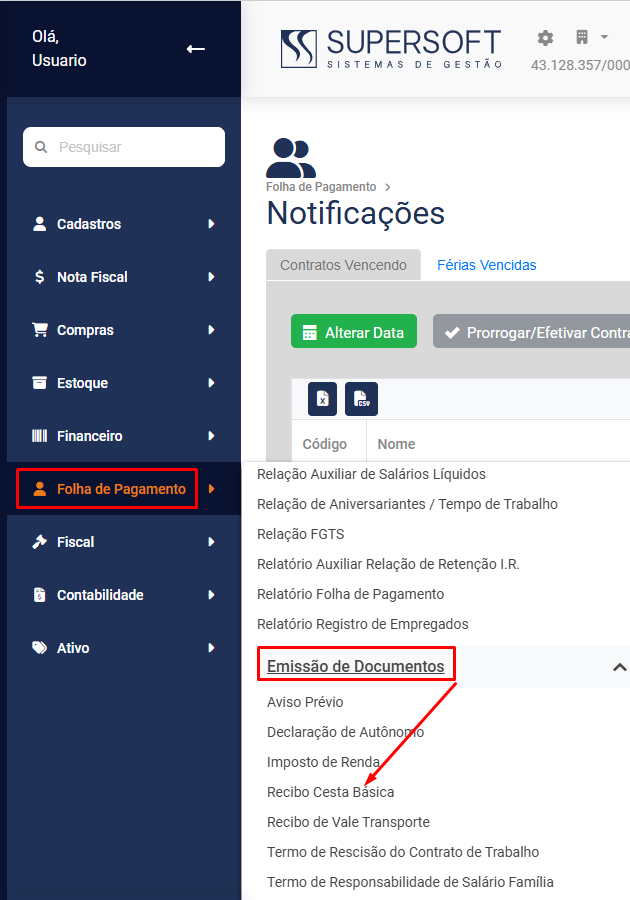Screen dimensions: 630x900
Task: Open the Ativo menu
Action: 124,648
